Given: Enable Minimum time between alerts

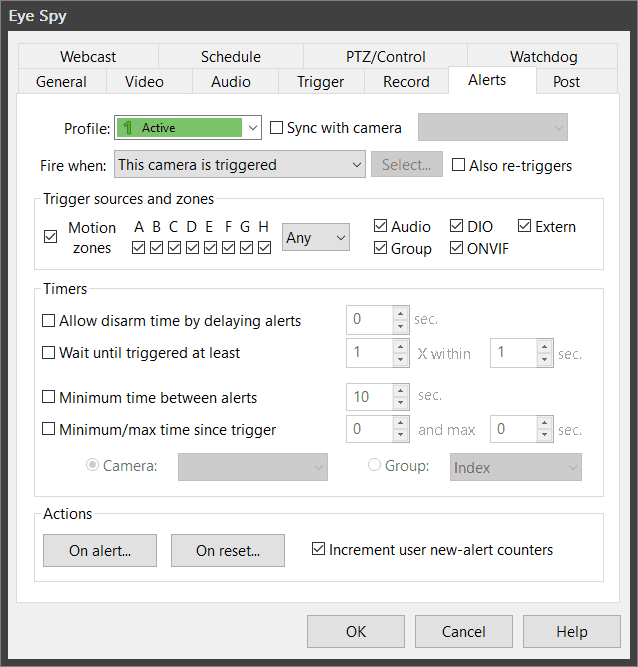Looking at the screenshot, I should pyautogui.click(x=48, y=397).
